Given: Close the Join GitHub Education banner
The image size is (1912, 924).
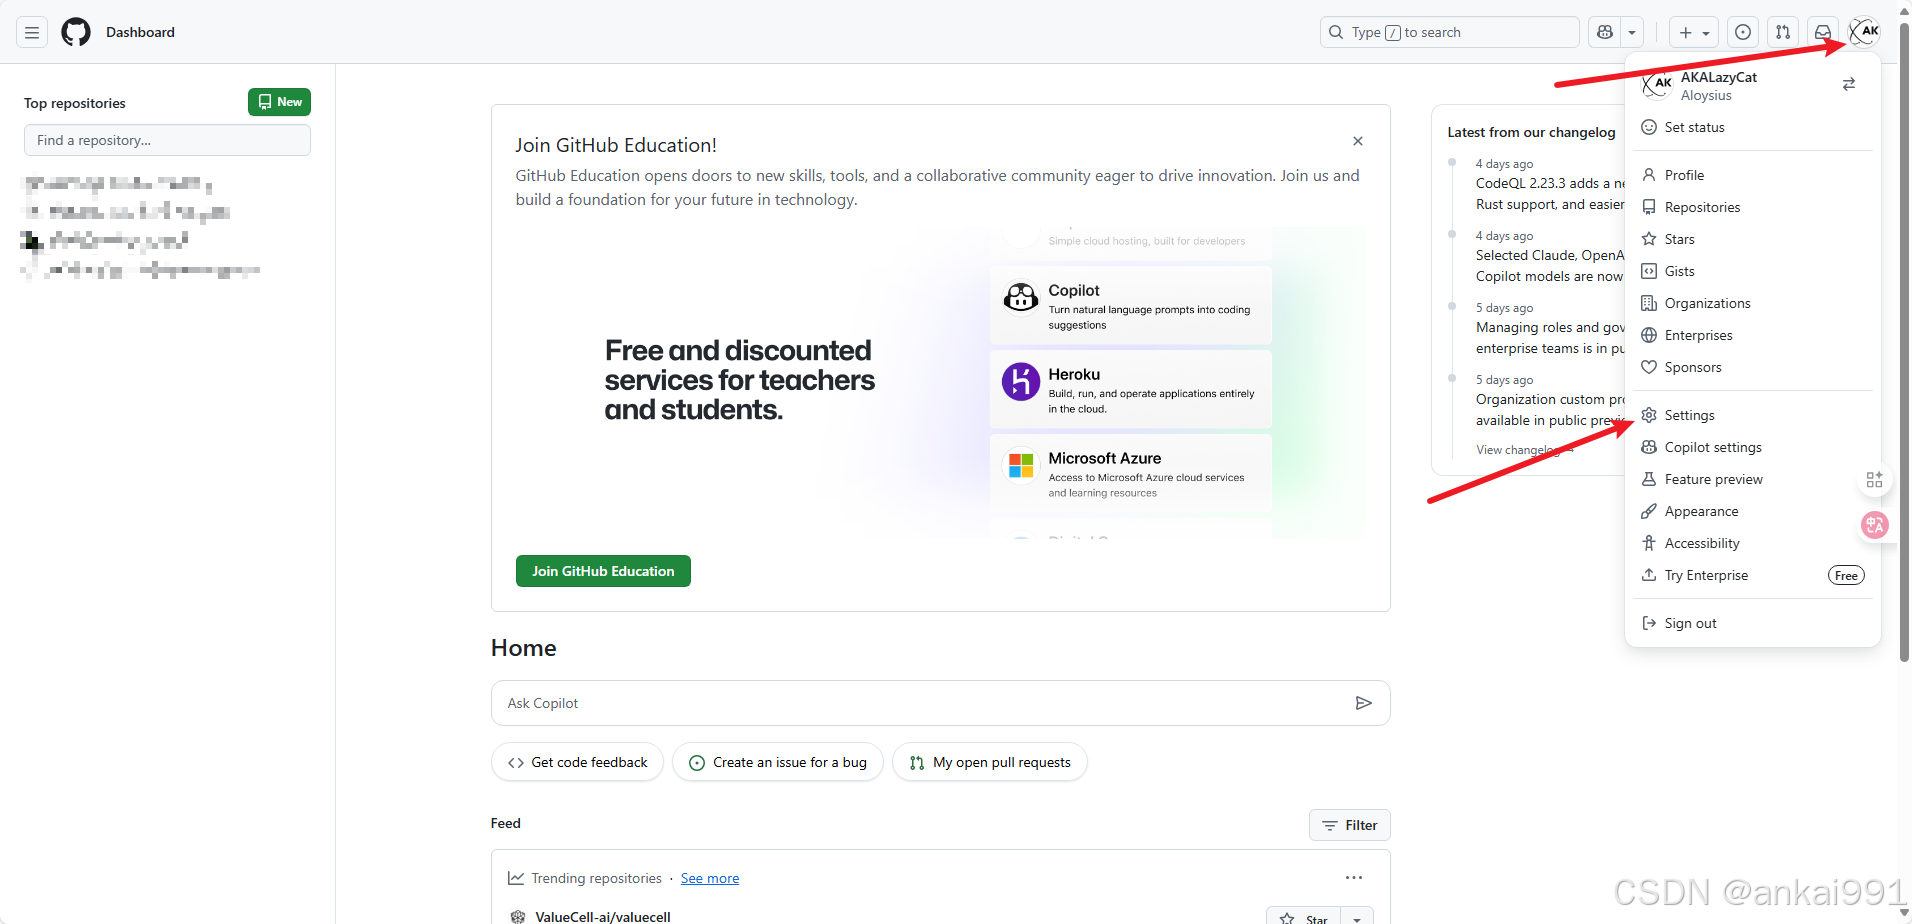Looking at the screenshot, I should [x=1358, y=141].
